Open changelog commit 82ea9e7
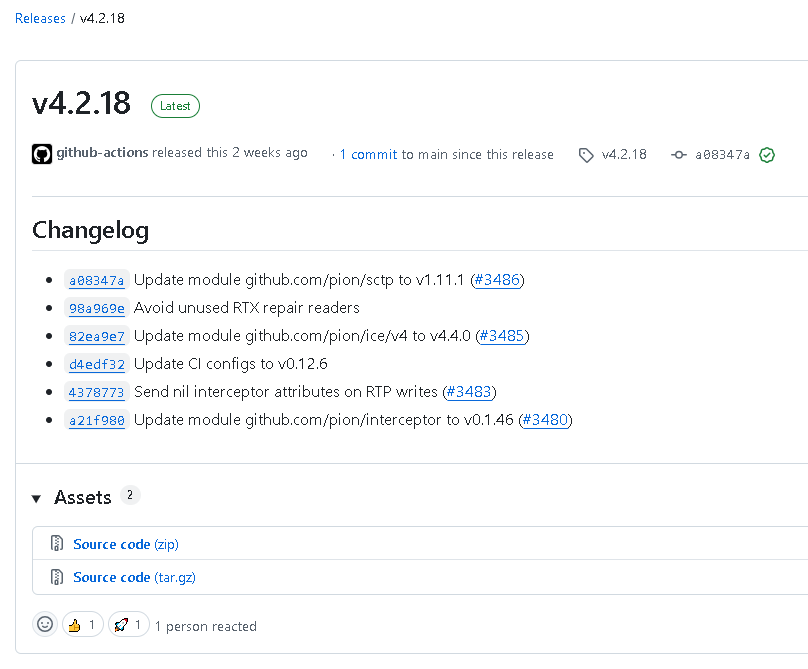This screenshot has height=669, width=808. click(96, 336)
